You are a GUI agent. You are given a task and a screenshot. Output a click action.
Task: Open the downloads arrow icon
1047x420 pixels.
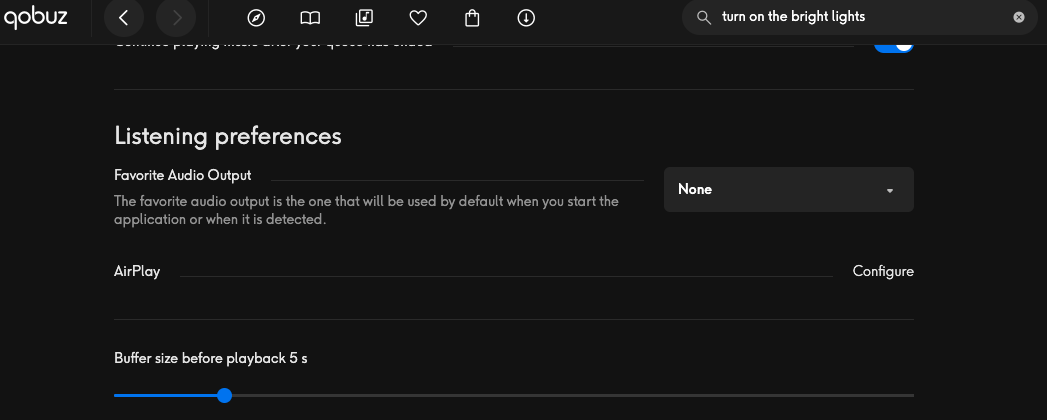[x=527, y=18]
